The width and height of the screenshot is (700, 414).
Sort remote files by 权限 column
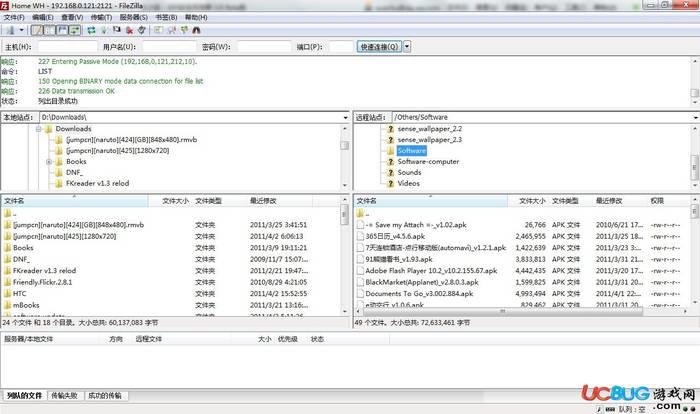click(668, 201)
